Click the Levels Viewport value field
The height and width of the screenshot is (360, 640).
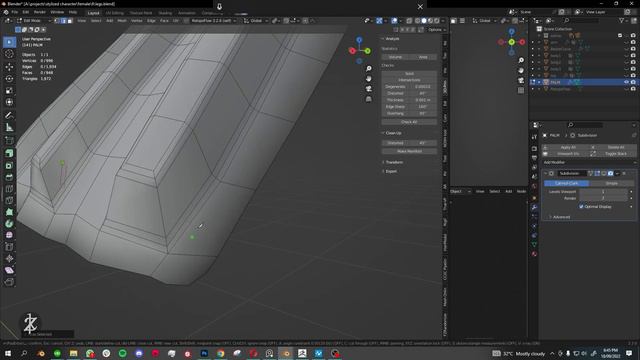[x=603, y=192]
